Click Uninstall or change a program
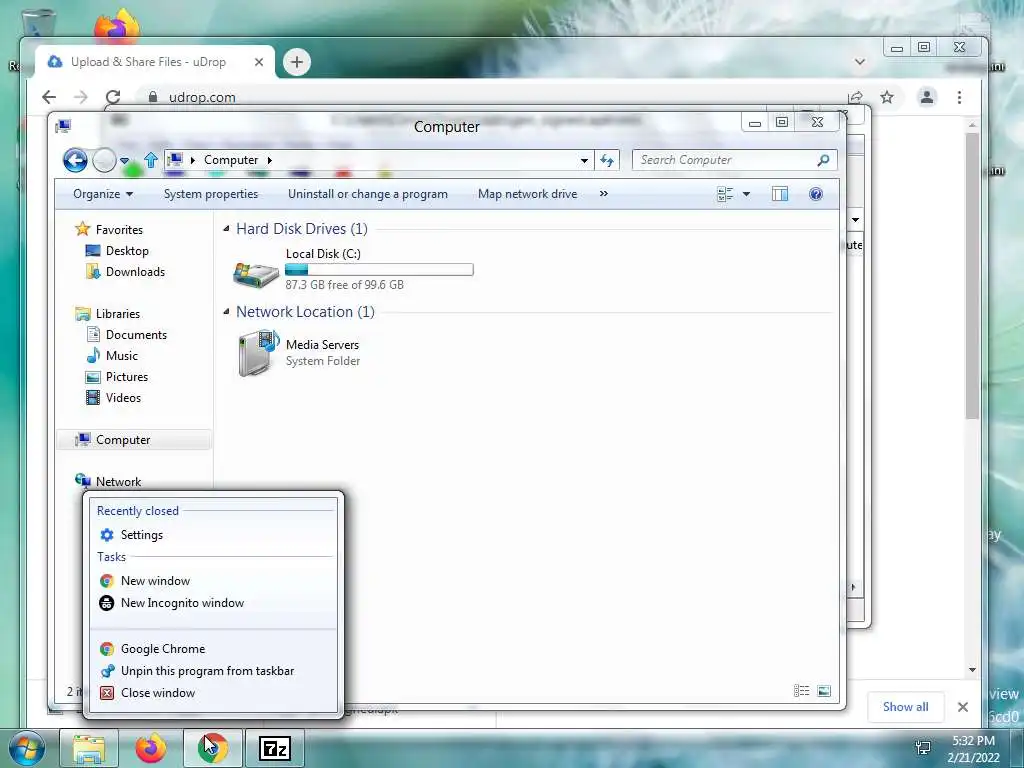 click(x=368, y=194)
